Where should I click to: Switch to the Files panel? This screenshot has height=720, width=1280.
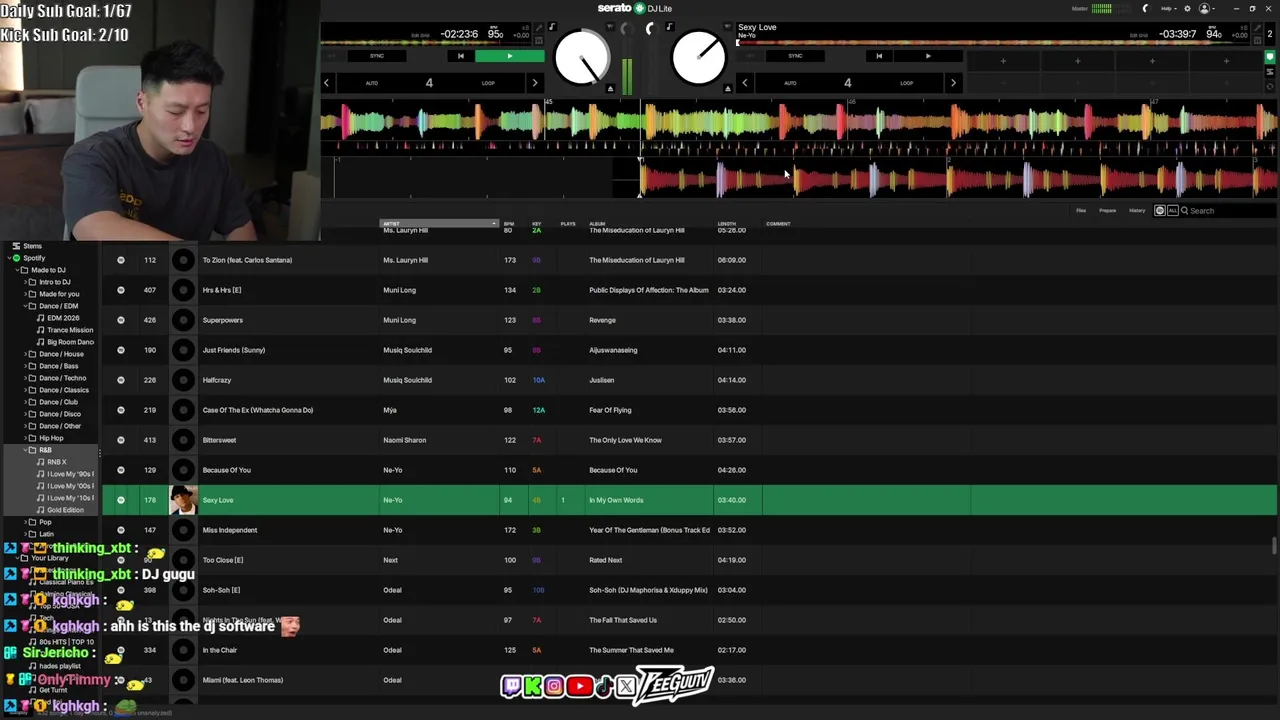(1081, 211)
